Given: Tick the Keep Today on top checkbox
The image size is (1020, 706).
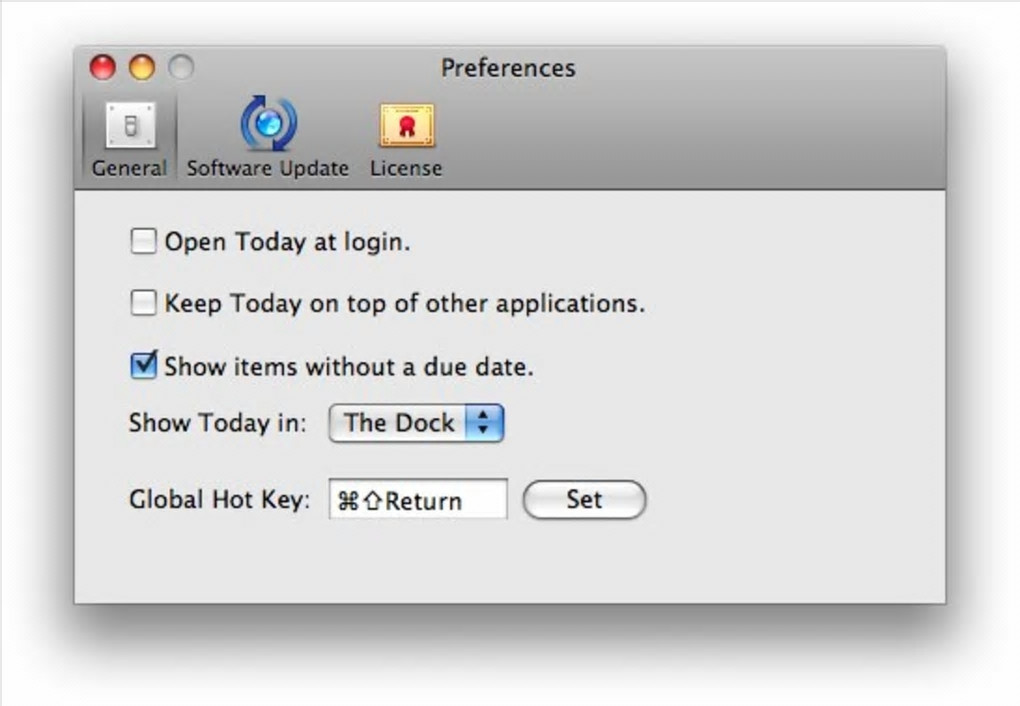Looking at the screenshot, I should click(x=144, y=303).
